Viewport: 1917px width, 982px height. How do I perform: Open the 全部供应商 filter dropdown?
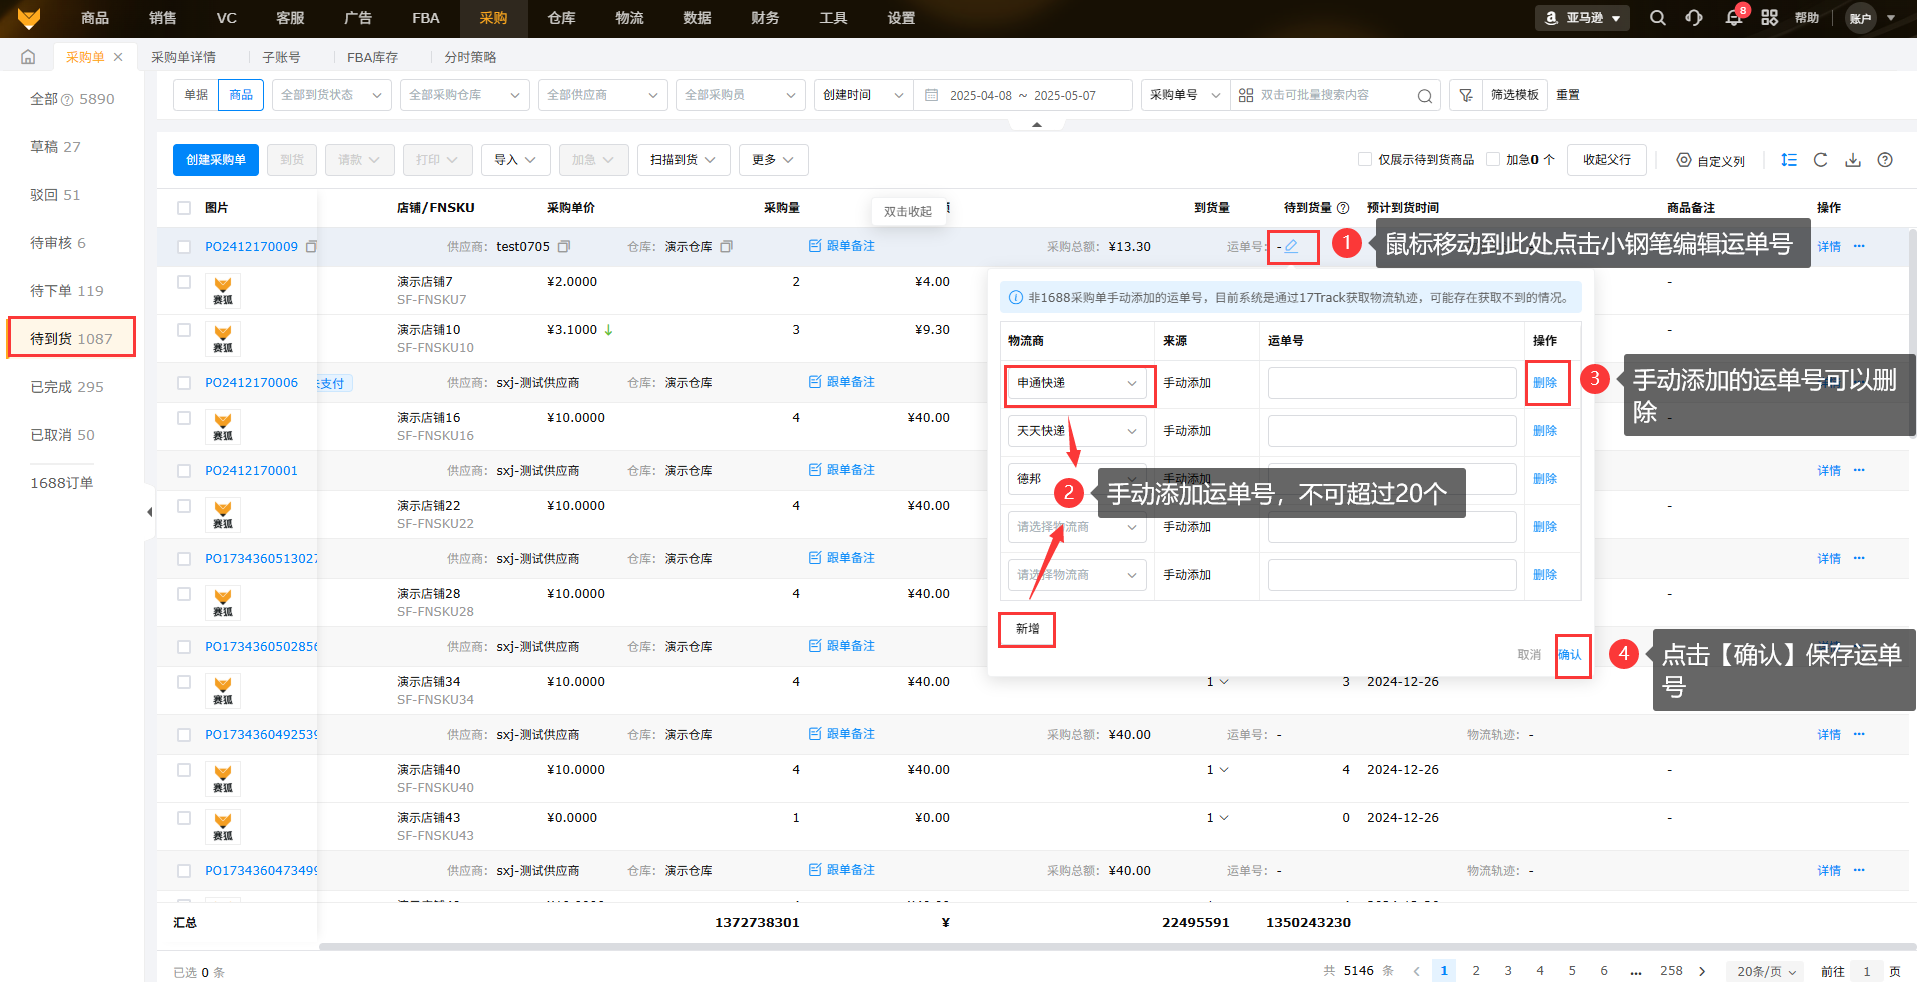pyautogui.click(x=602, y=95)
